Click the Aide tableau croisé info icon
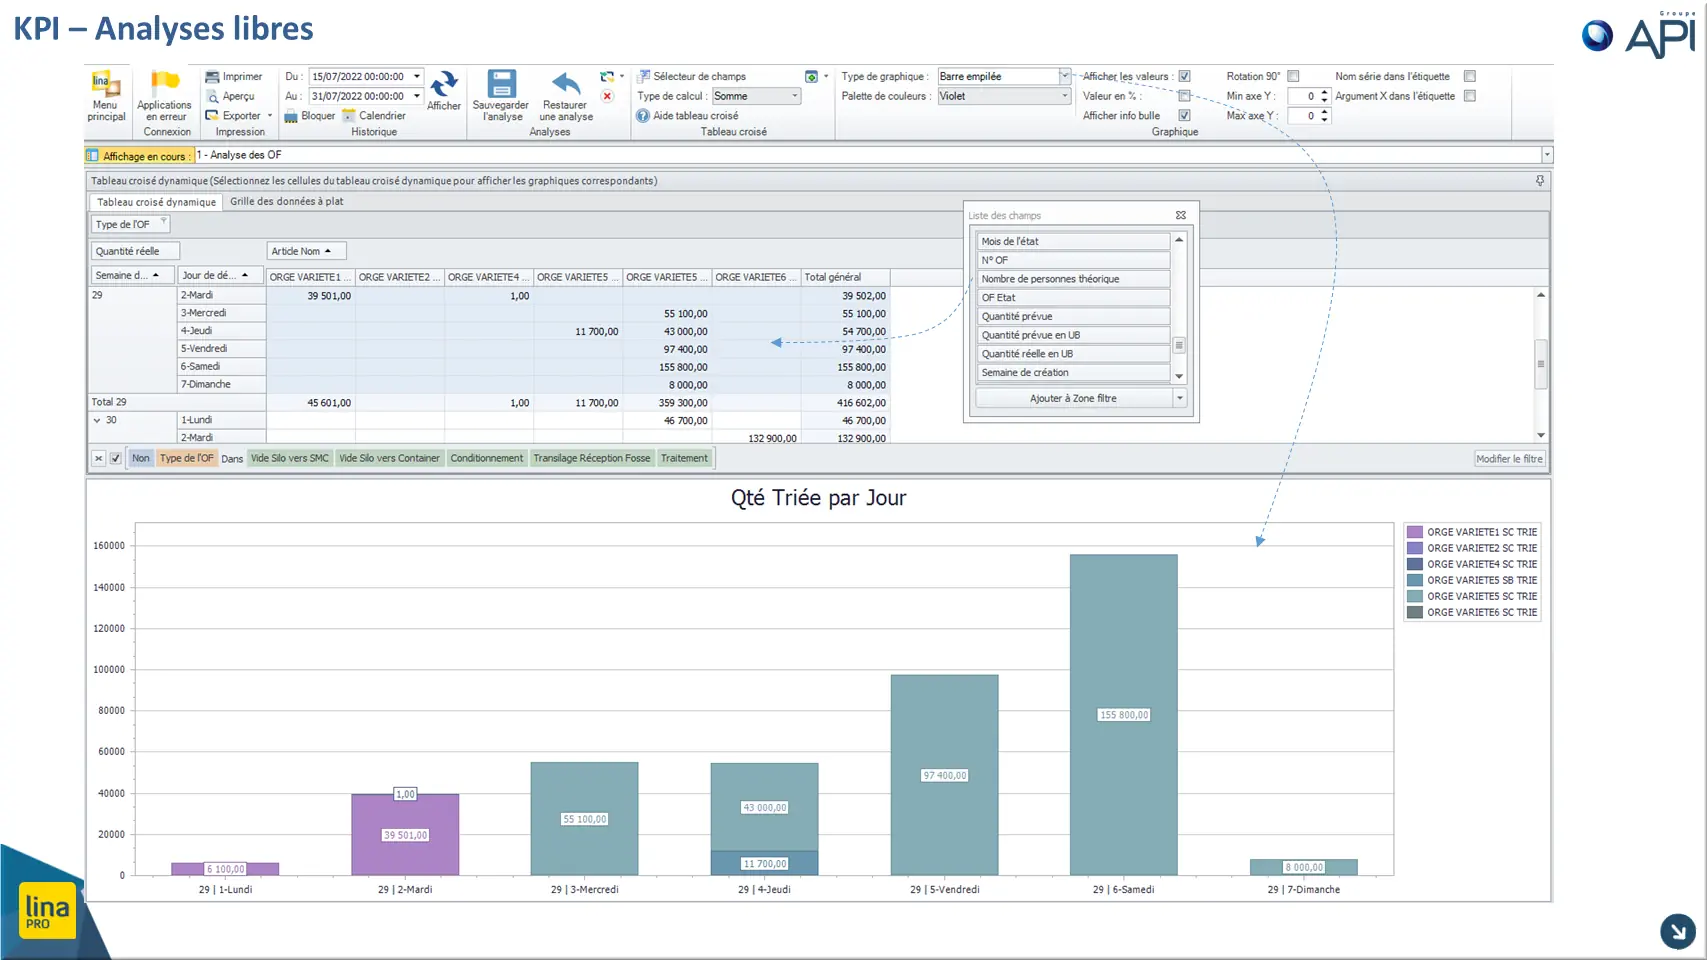The height and width of the screenshot is (960, 1707). pyautogui.click(x=643, y=116)
